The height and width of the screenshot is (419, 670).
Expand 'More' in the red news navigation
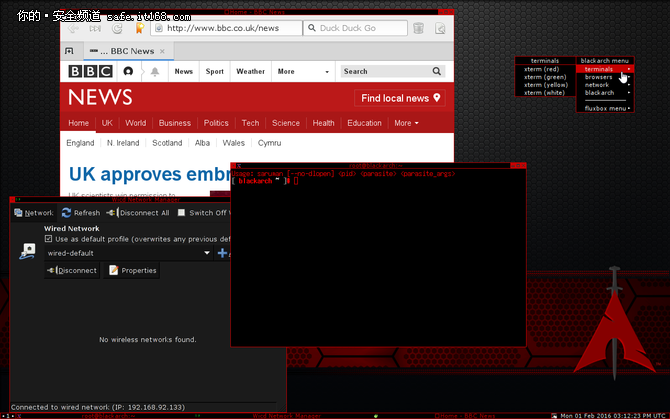coord(406,123)
